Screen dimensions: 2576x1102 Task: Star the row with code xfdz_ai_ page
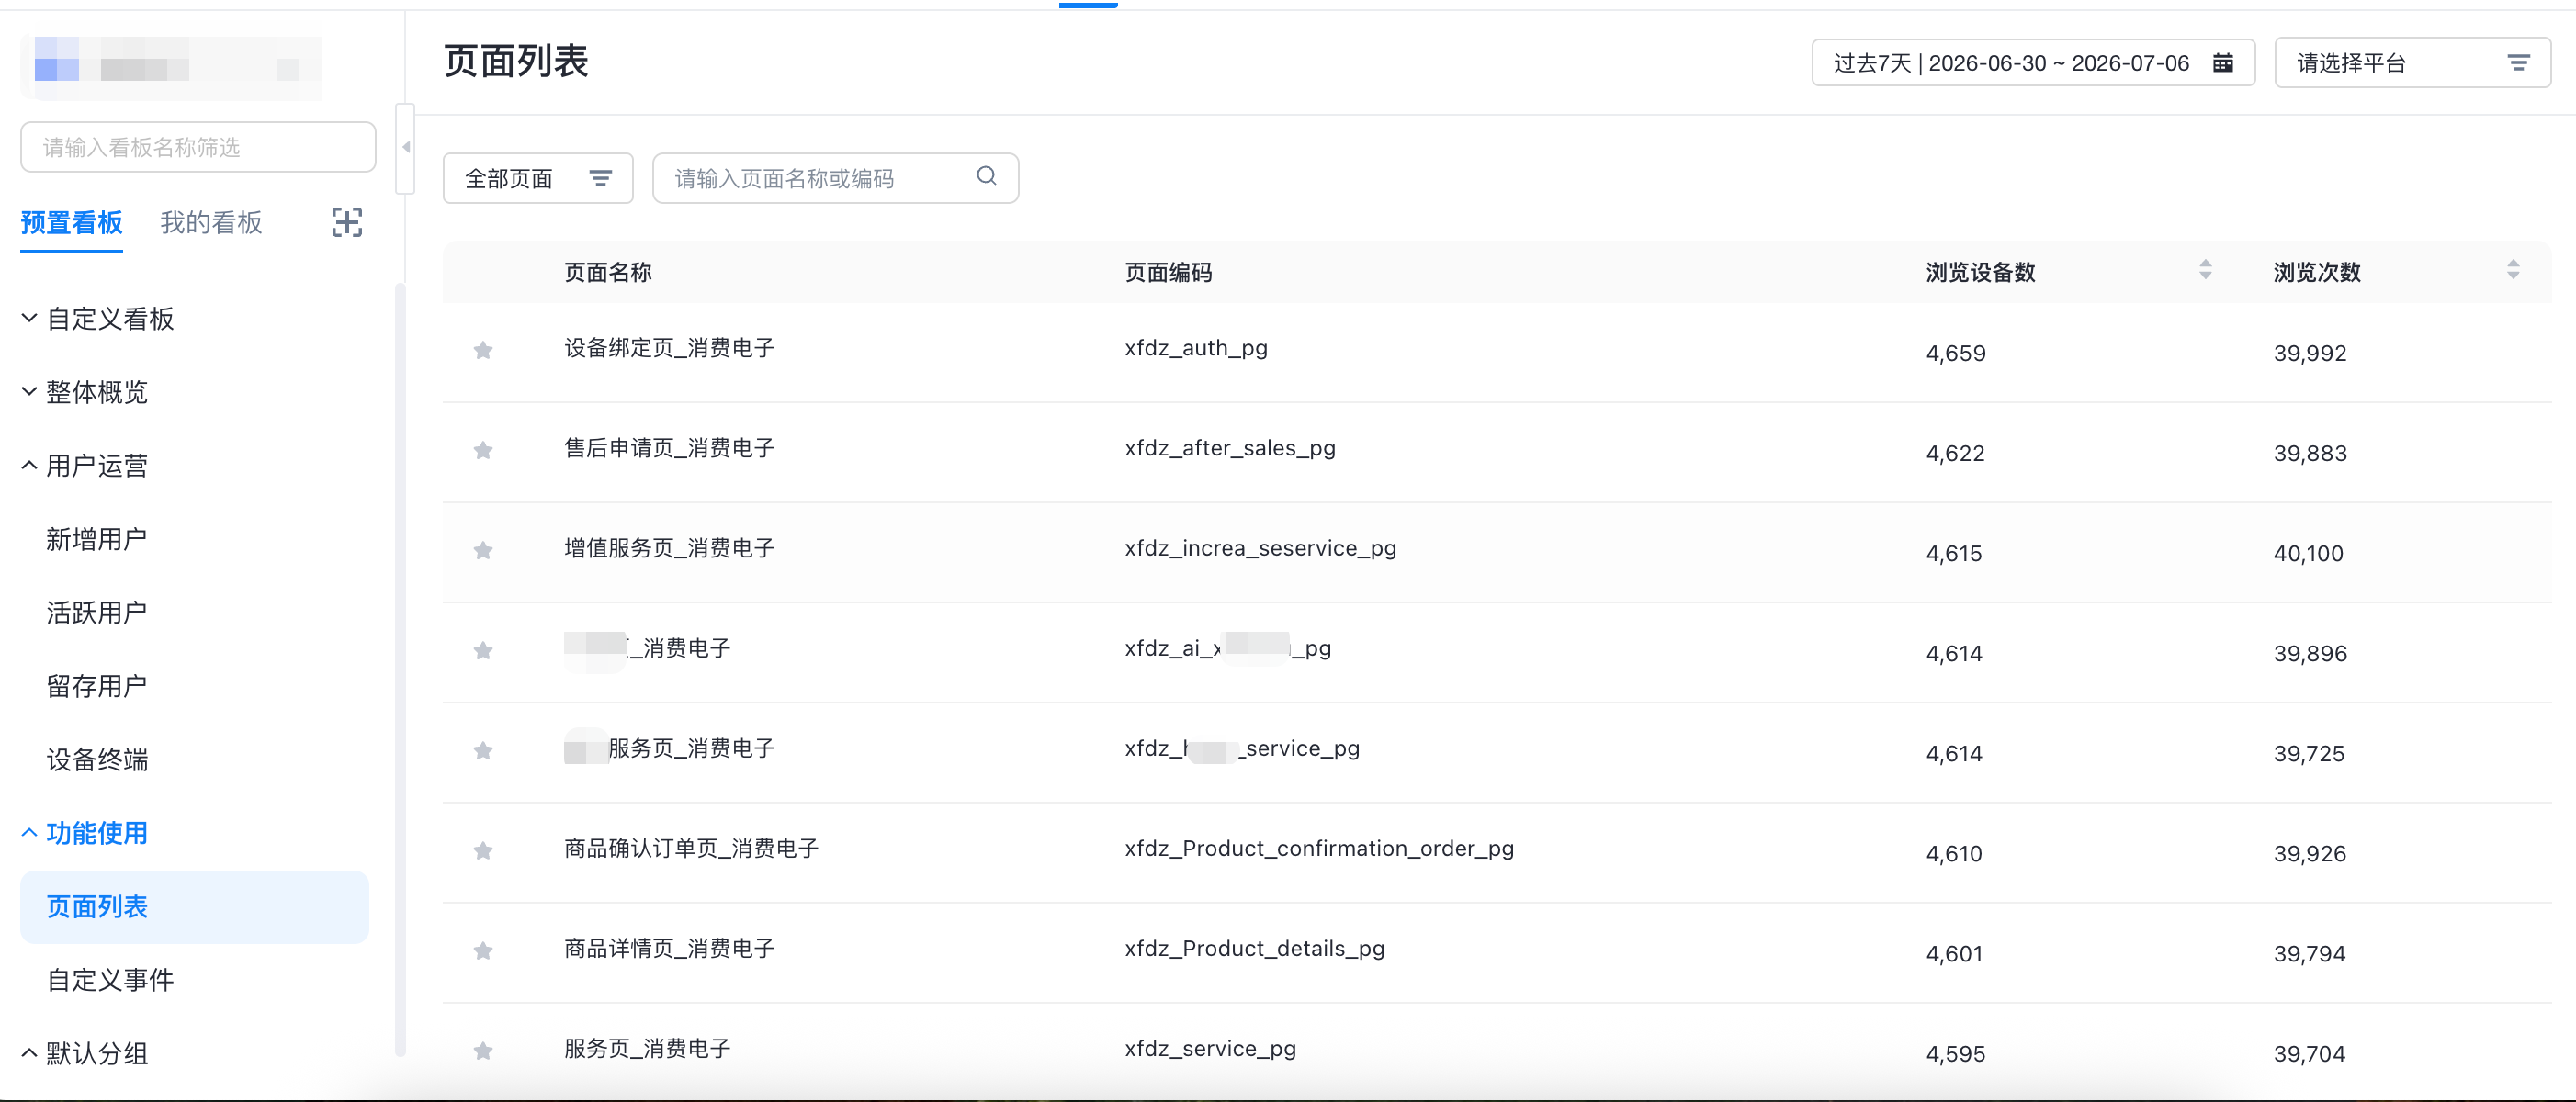tap(483, 650)
